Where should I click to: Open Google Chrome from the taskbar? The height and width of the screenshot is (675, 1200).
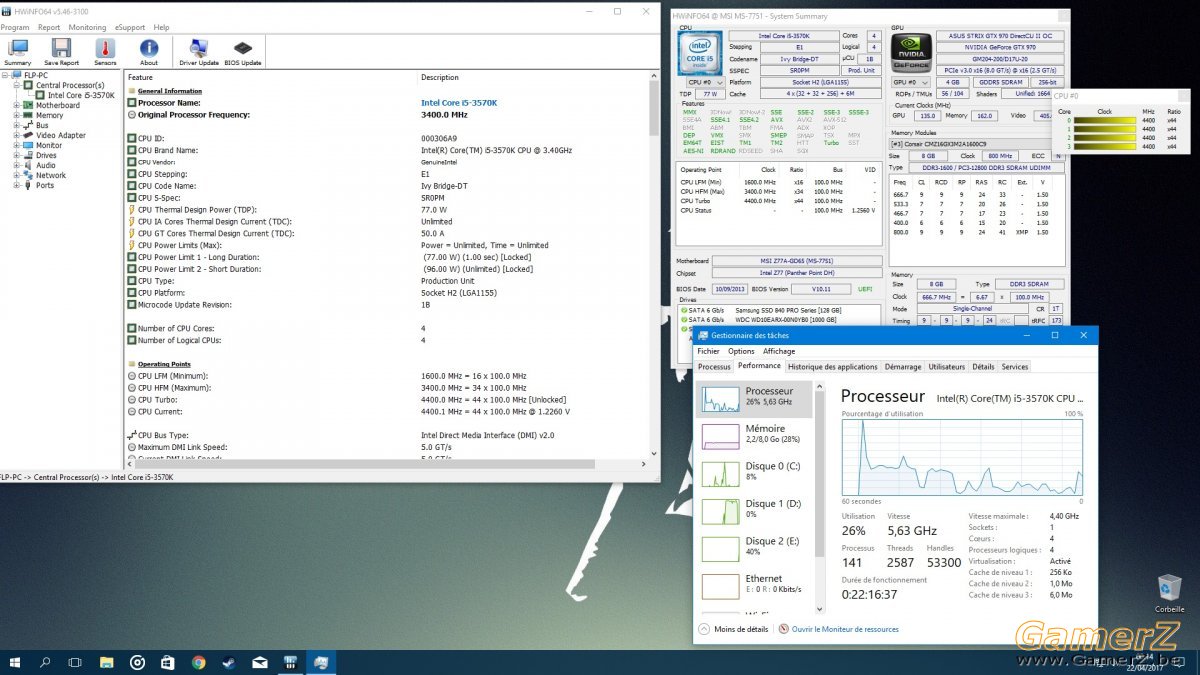click(198, 662)
